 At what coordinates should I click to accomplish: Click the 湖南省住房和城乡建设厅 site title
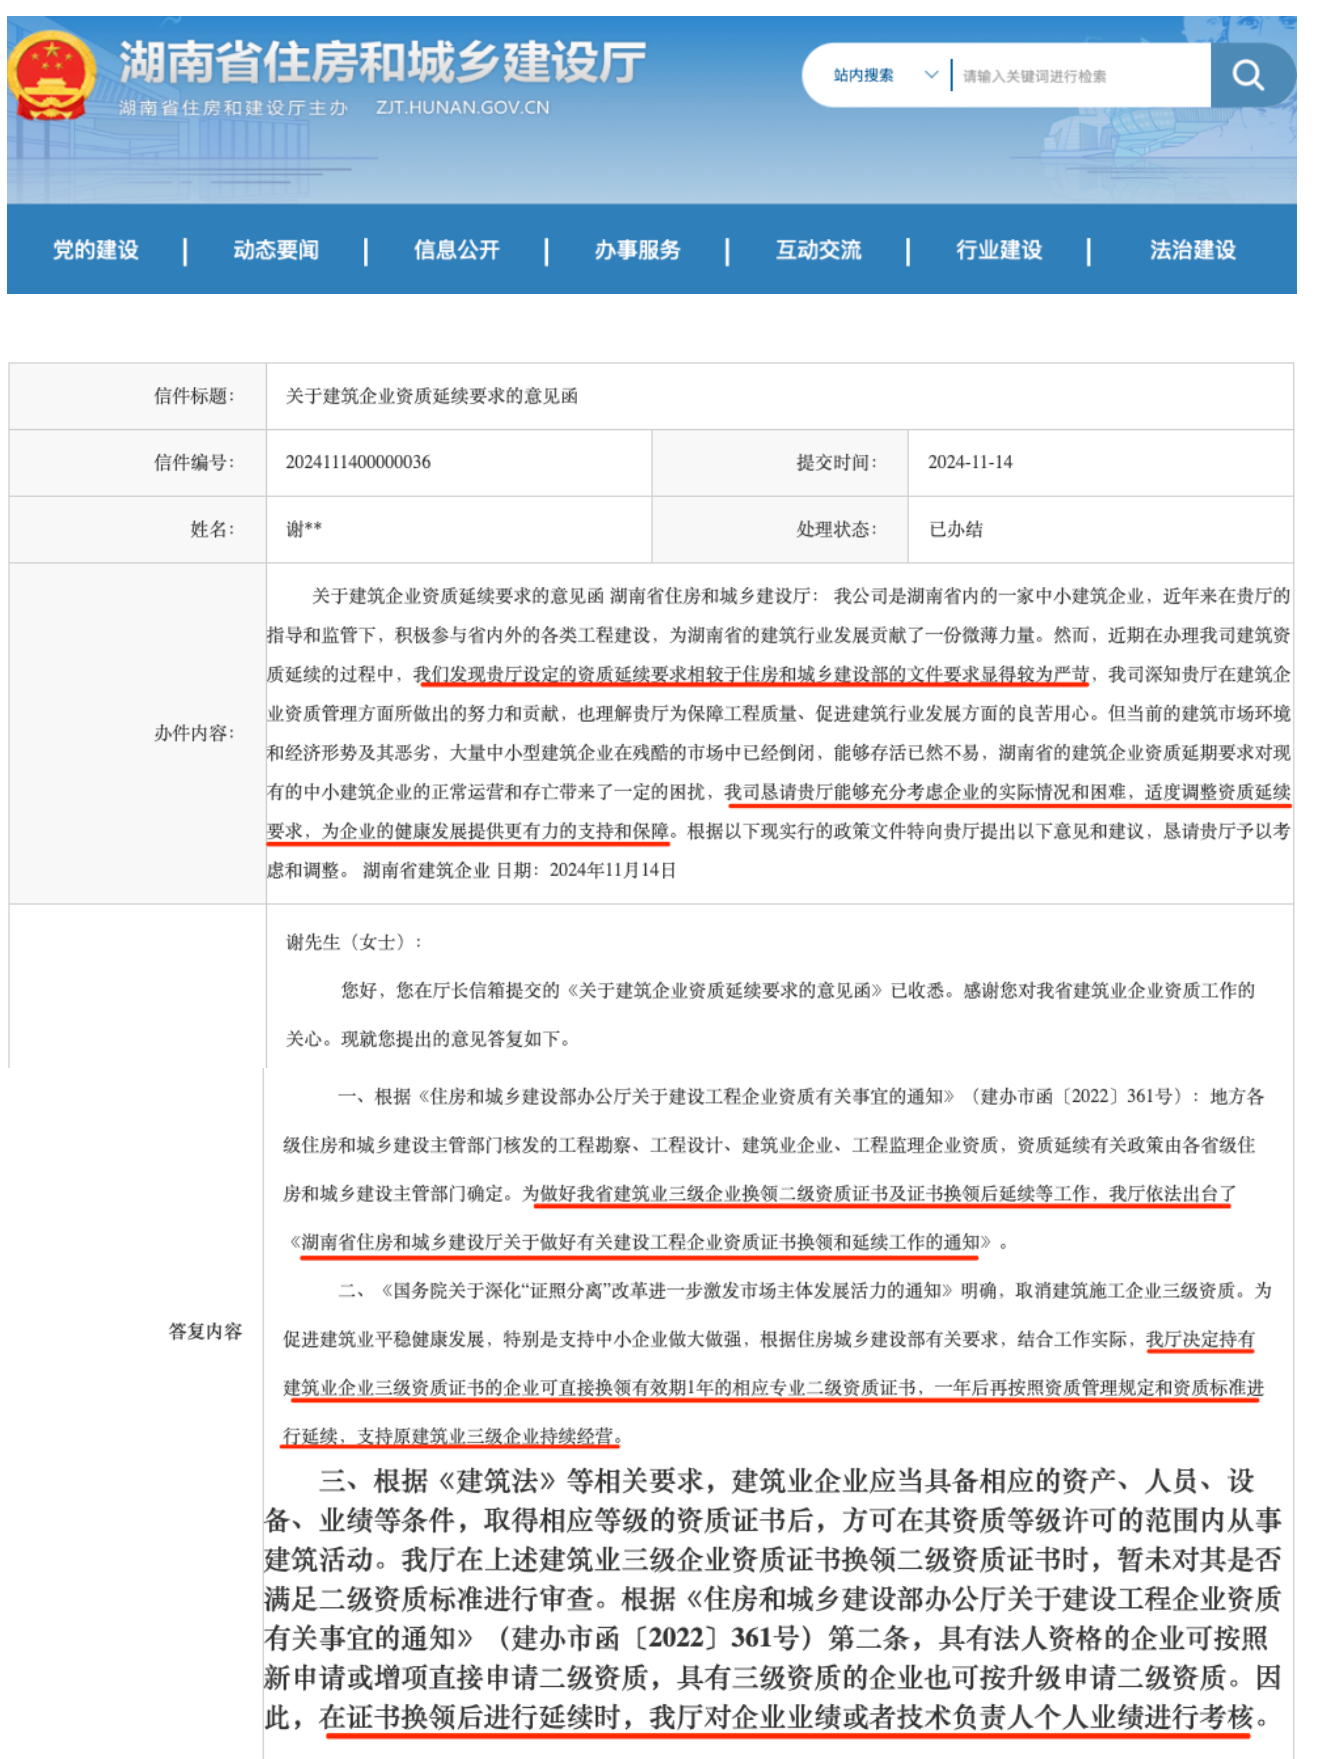pos(383,62)
